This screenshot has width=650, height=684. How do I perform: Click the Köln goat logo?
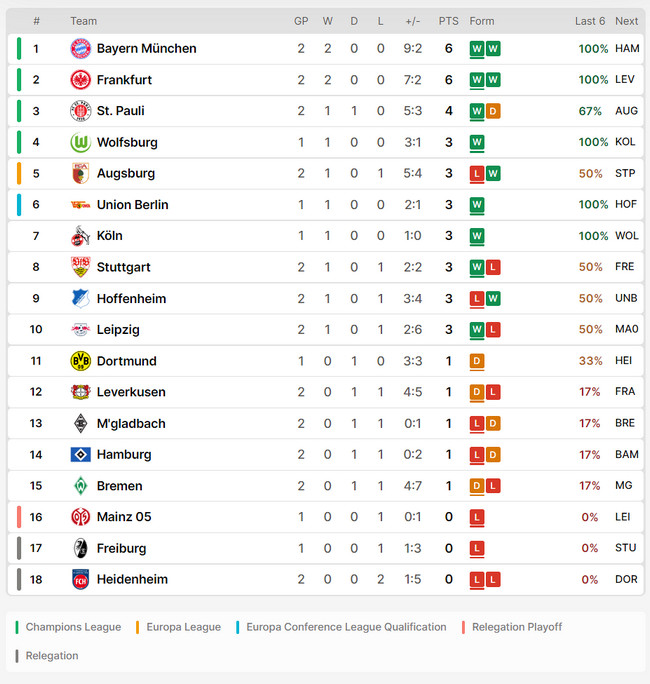[x=81, y=236]
